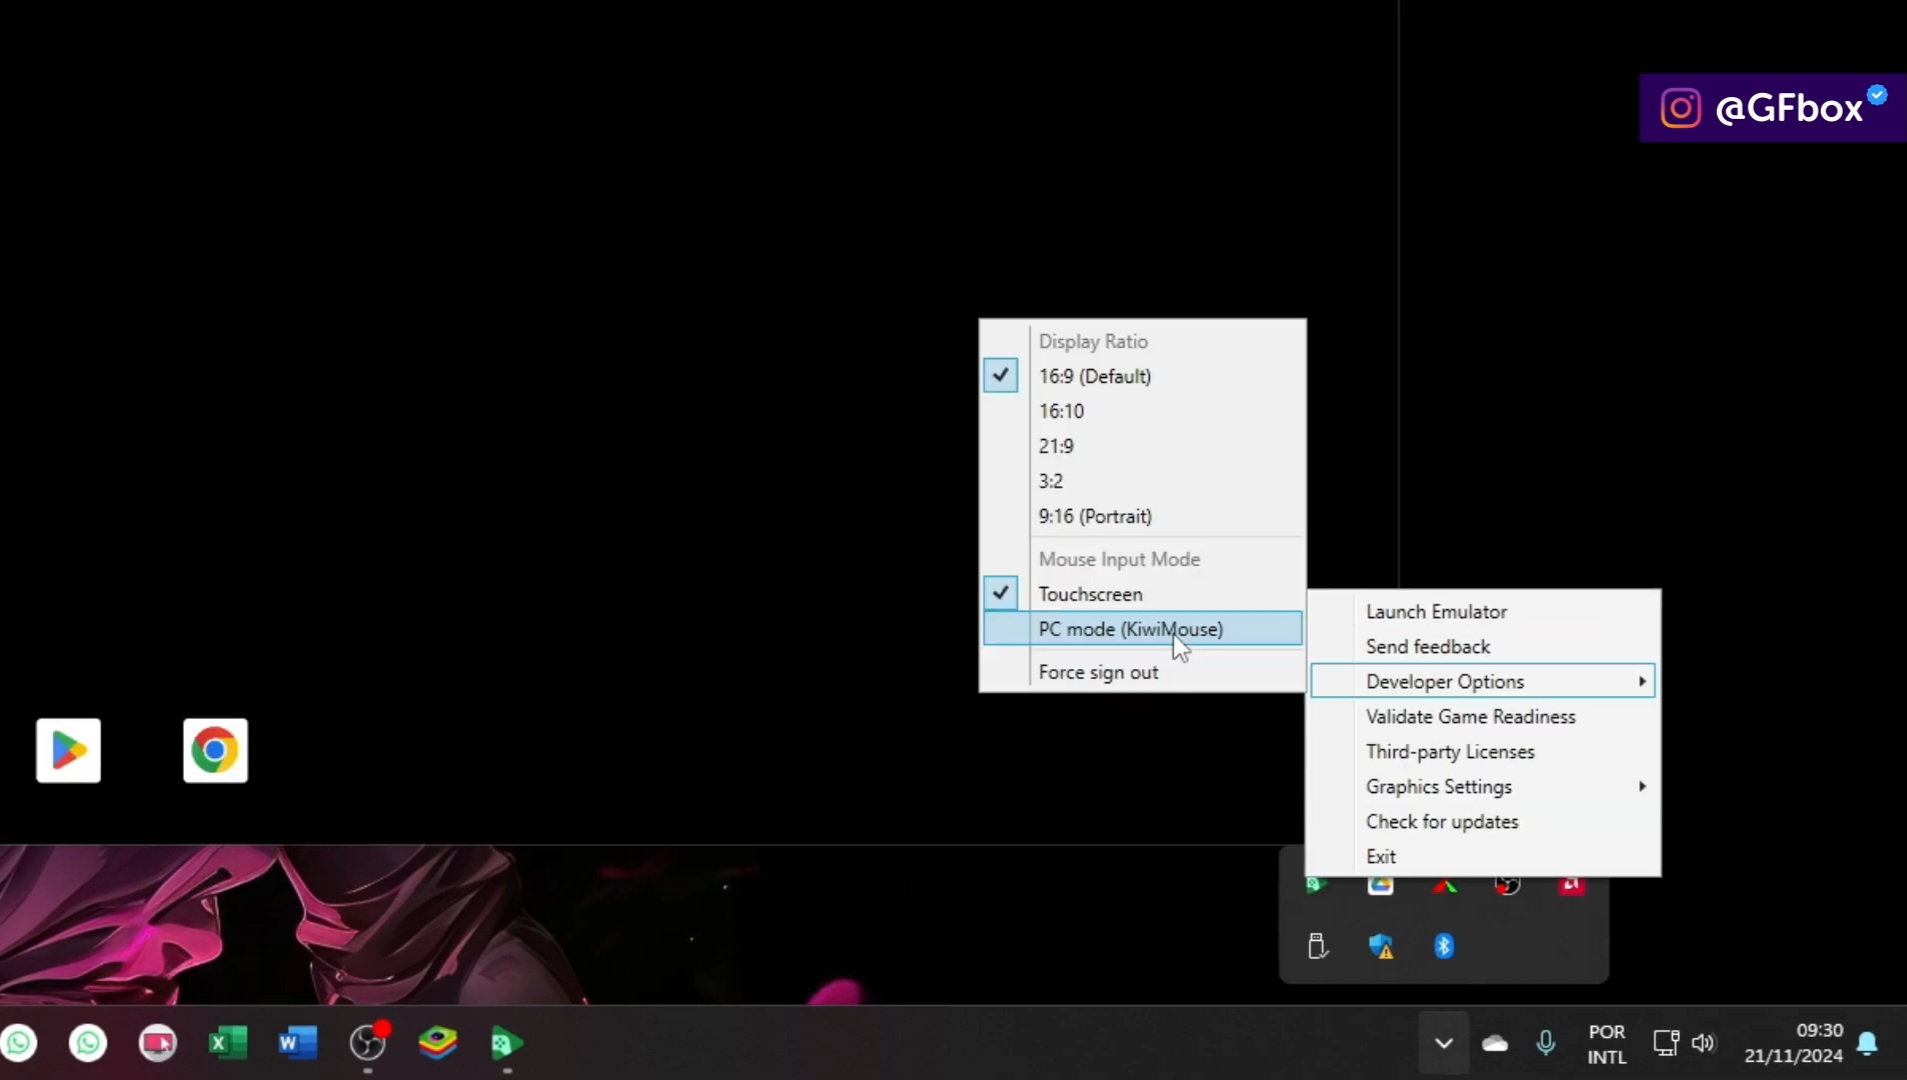The height and width of the screenshot is (1080, 1907).
Task: Expand the Developer Options submenu
Action: (1446, 681)
